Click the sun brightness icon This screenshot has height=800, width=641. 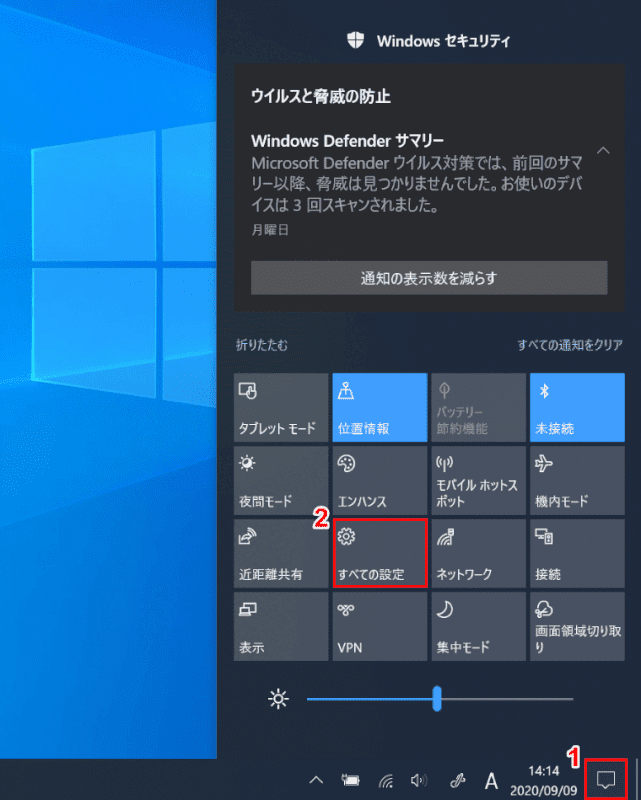279,699
